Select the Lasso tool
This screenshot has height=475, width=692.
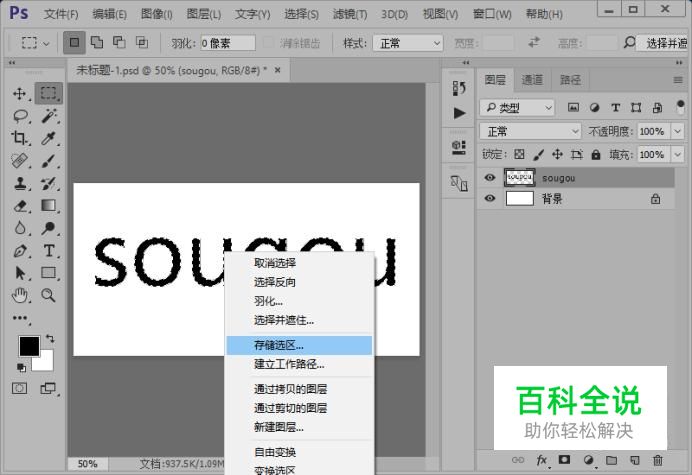pos(20,116)
